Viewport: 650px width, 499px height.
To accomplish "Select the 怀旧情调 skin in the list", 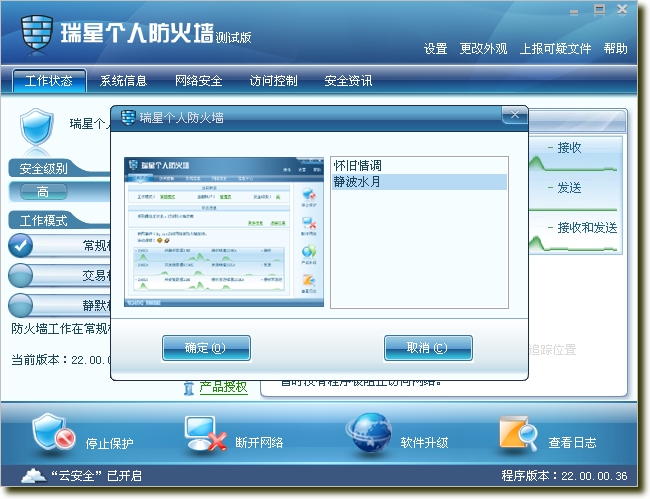I will click(420, 166).
